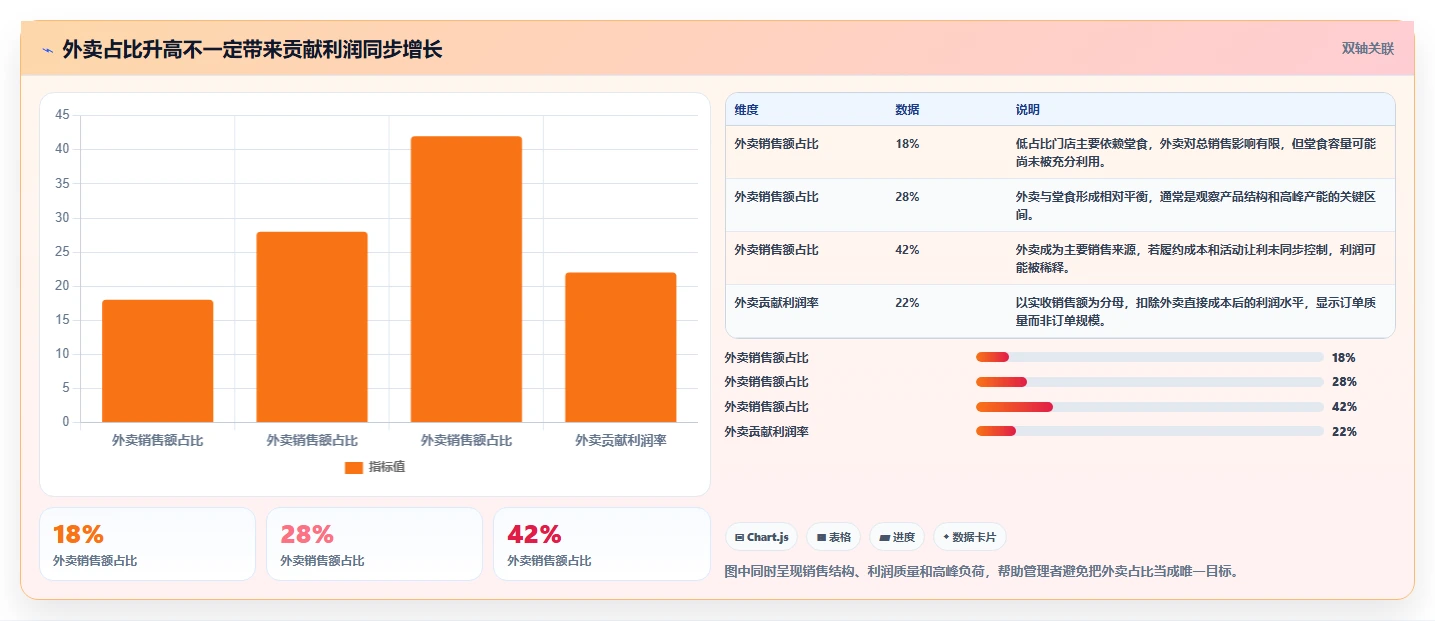Viewport: 1435px width, 621px height.
Task: Click the lightning icon beside the card title
Action: pyautogui.click(x=47, y=50)
